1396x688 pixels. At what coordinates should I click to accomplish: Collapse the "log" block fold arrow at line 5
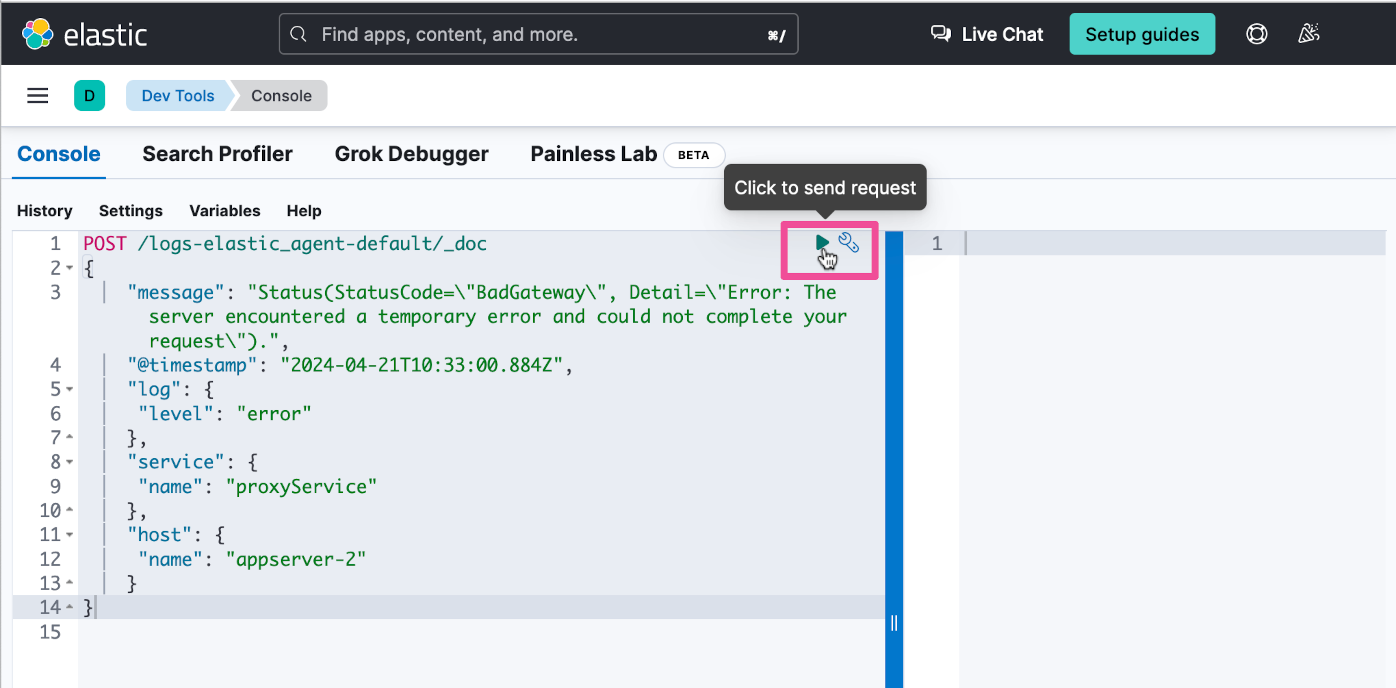click(69, 390)
